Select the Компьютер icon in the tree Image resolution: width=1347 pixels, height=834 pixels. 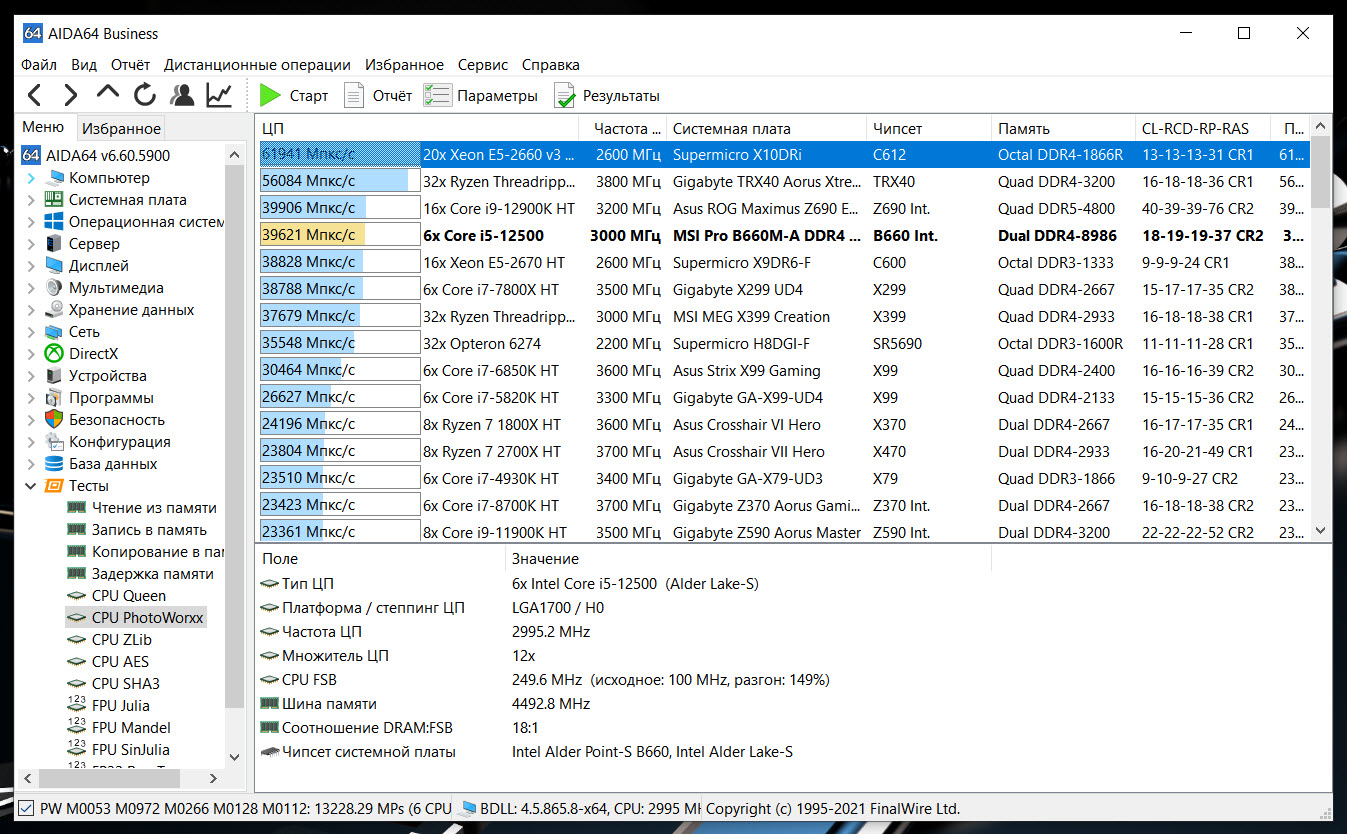[54, 178]
